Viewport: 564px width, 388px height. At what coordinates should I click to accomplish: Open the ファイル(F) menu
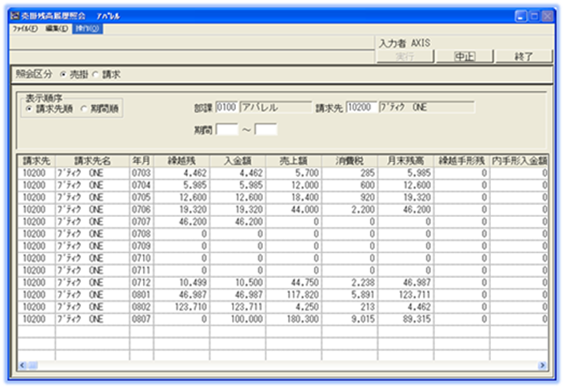click(x=25, y=29)
